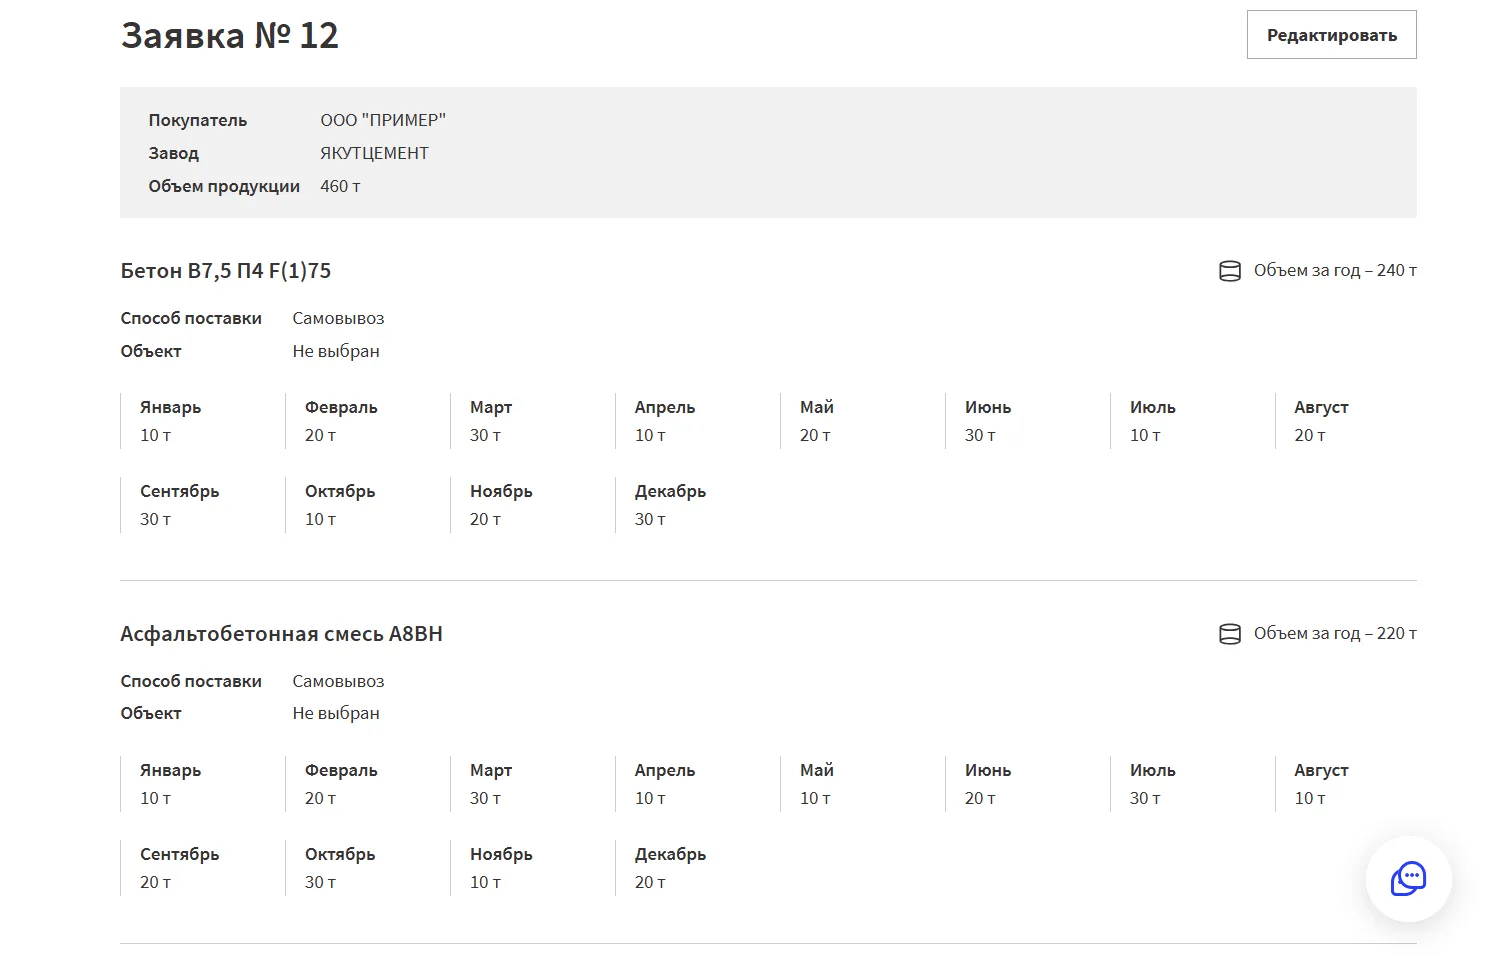The image size is (1497, 973).
Task: Open the chat support widget
Action: point(1408,879)
